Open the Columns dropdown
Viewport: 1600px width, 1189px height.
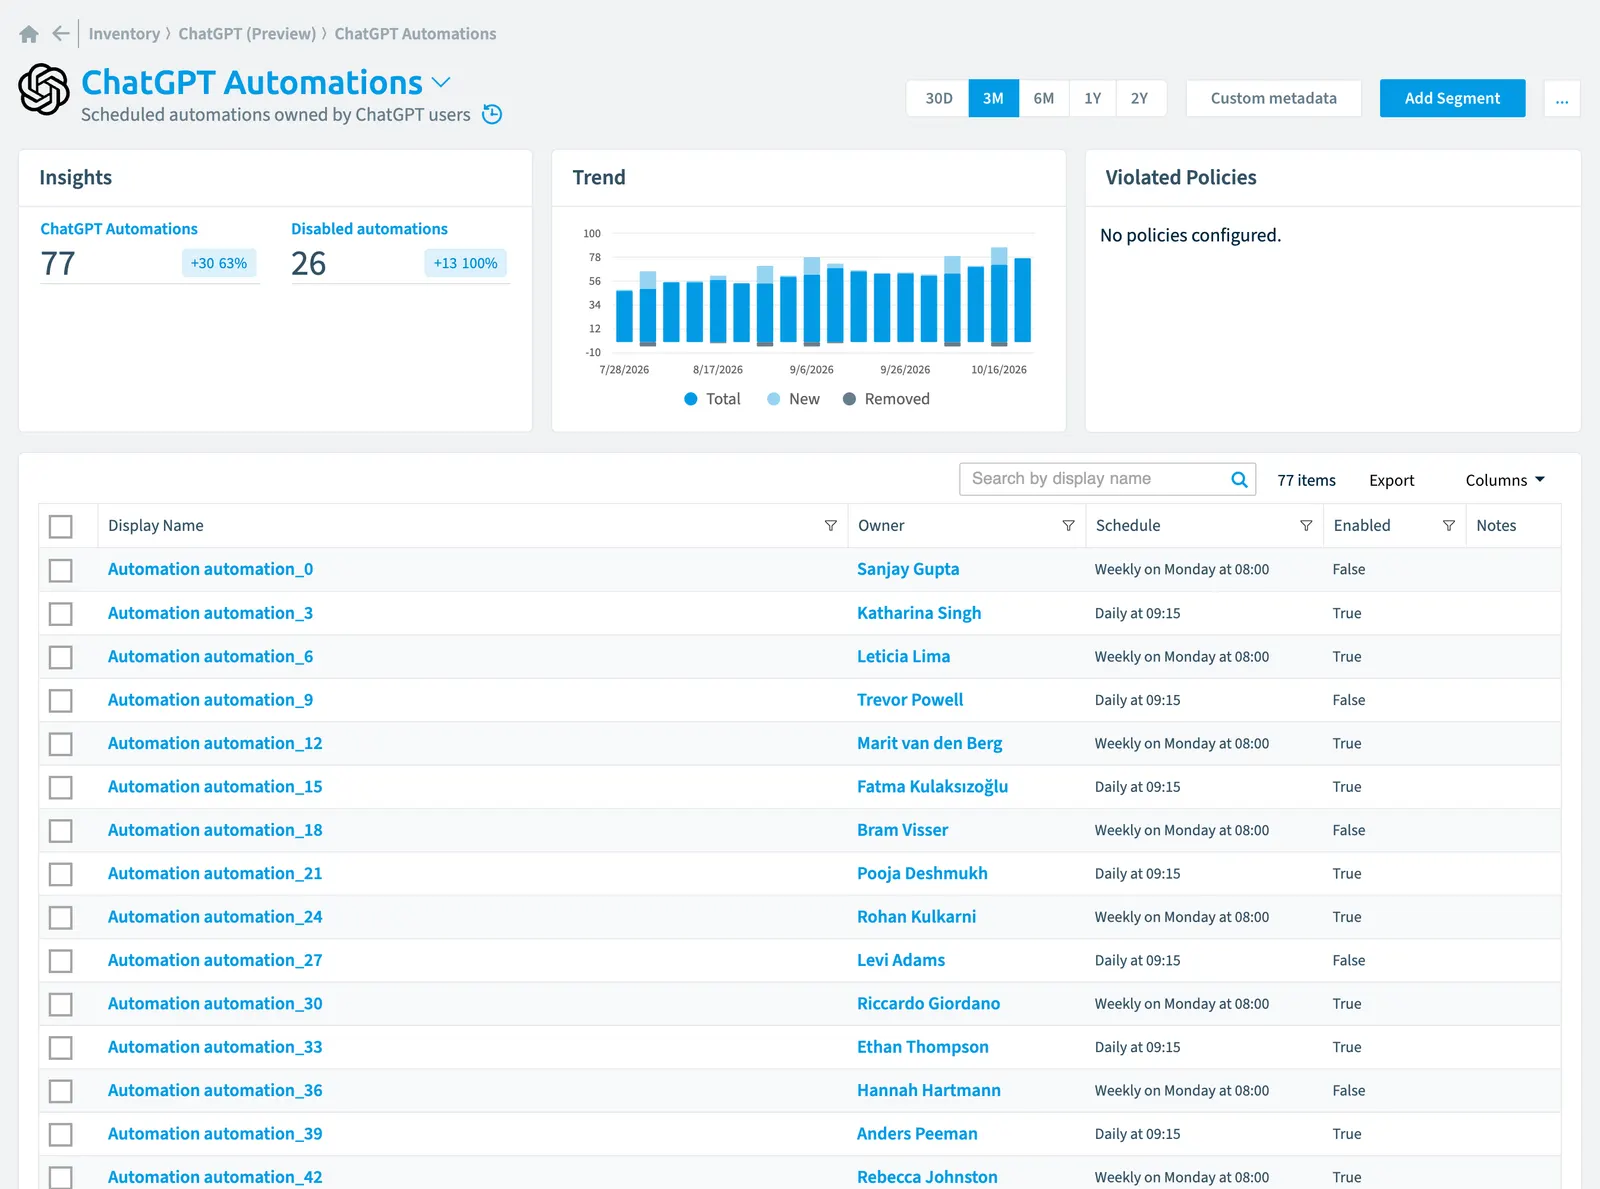click(x=1505, y=480)
